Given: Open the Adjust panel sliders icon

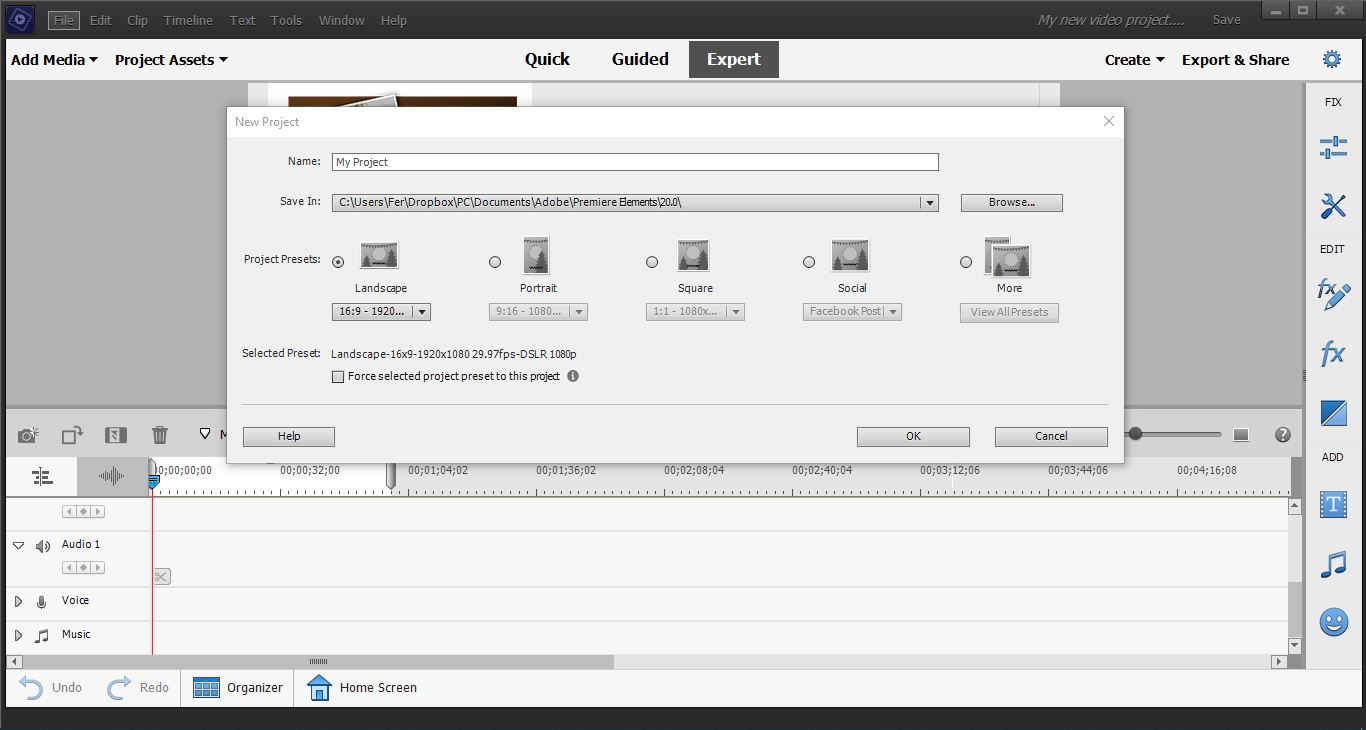Looking at the screenshot, I should tap(1333, 148).
